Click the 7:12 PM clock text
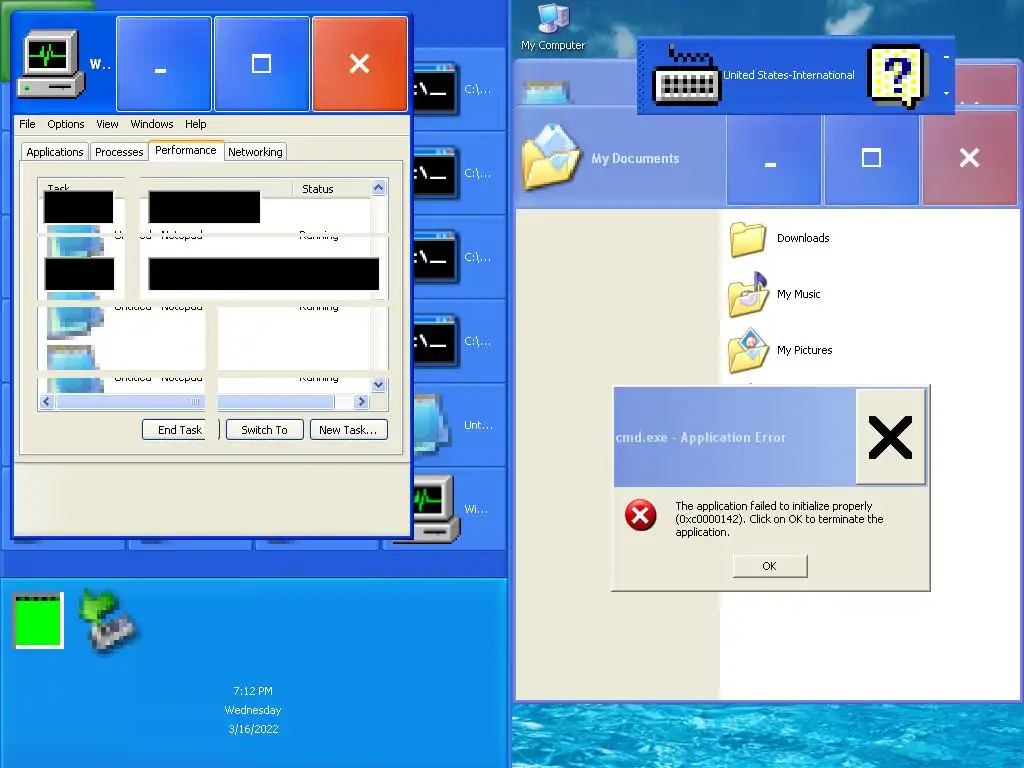 (x=253, y=691)
